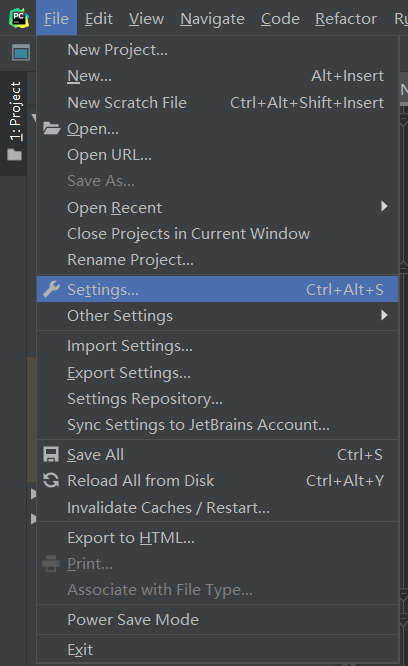Click the folder icon in Project sidebar tab
Screen dimensions: 408x666
[14, 155]
